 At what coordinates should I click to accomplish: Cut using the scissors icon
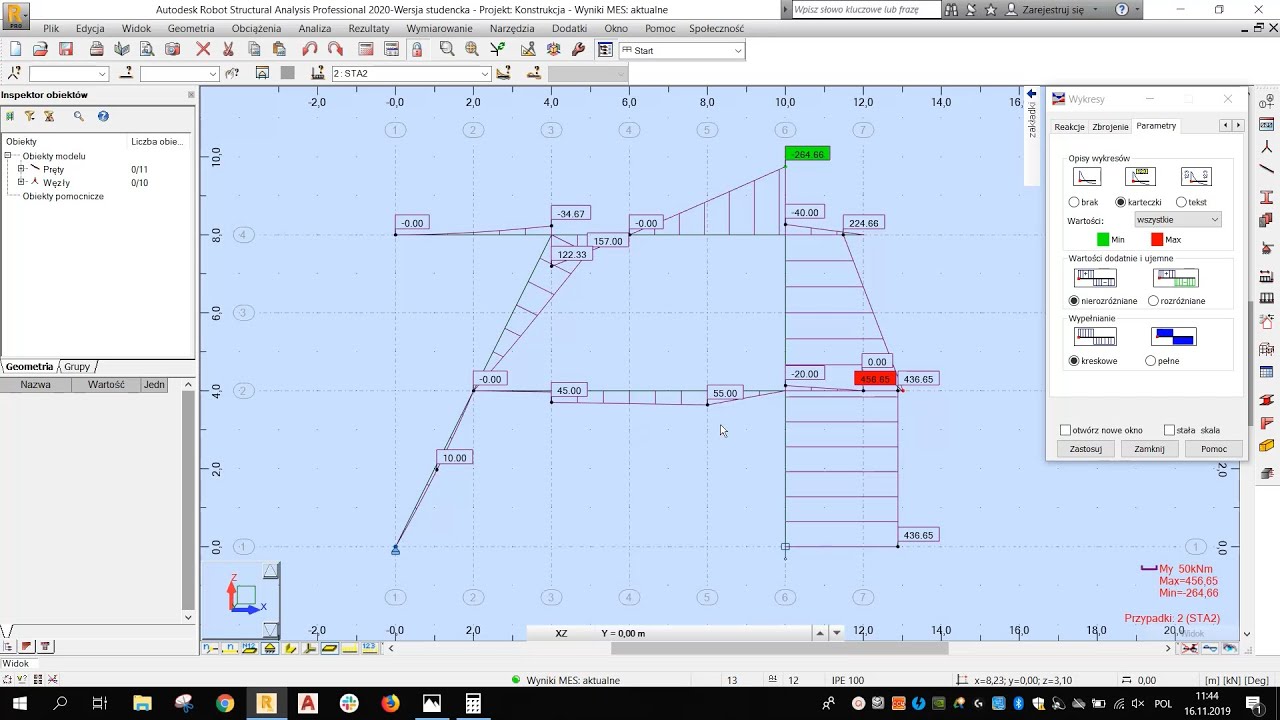tap(228, 49)
